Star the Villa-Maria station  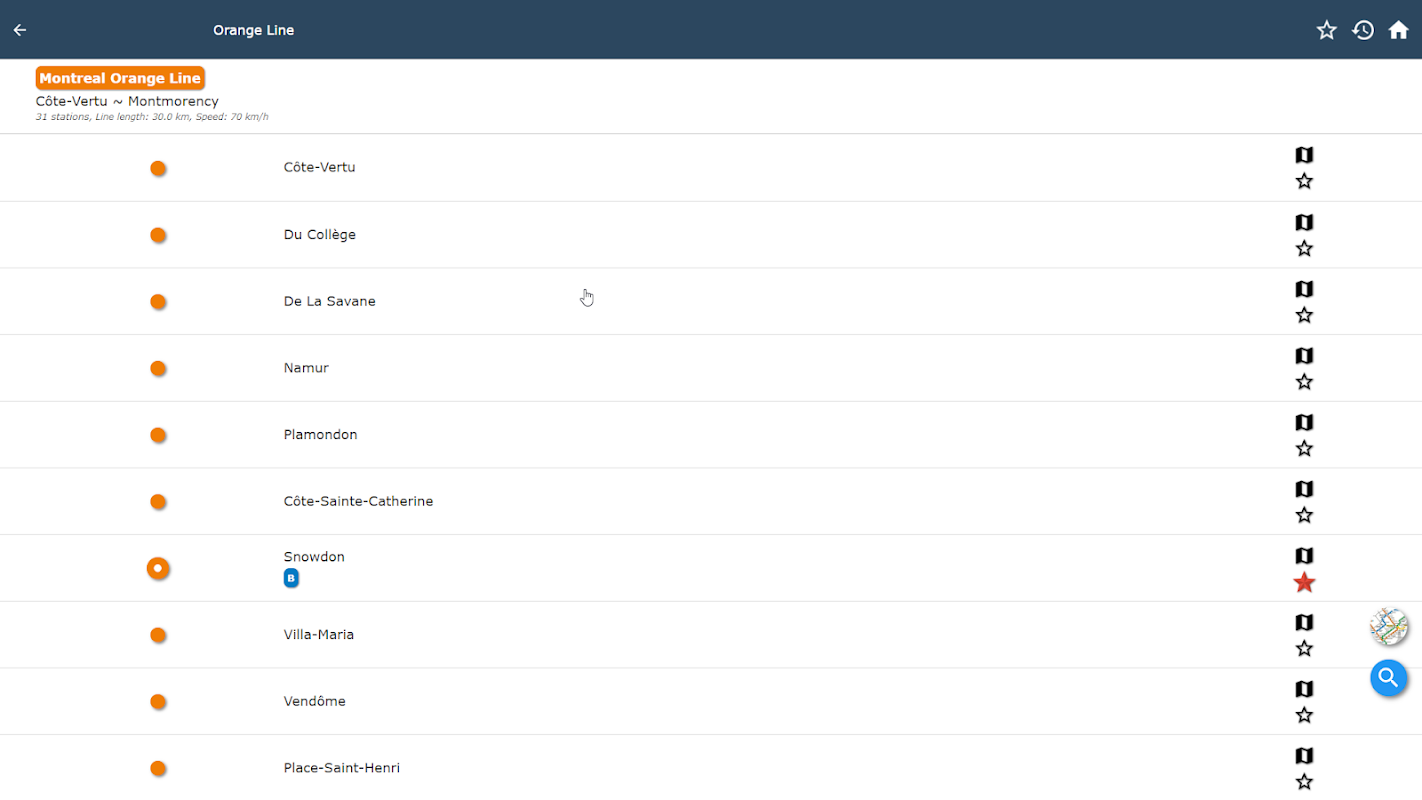[1304, 648]
